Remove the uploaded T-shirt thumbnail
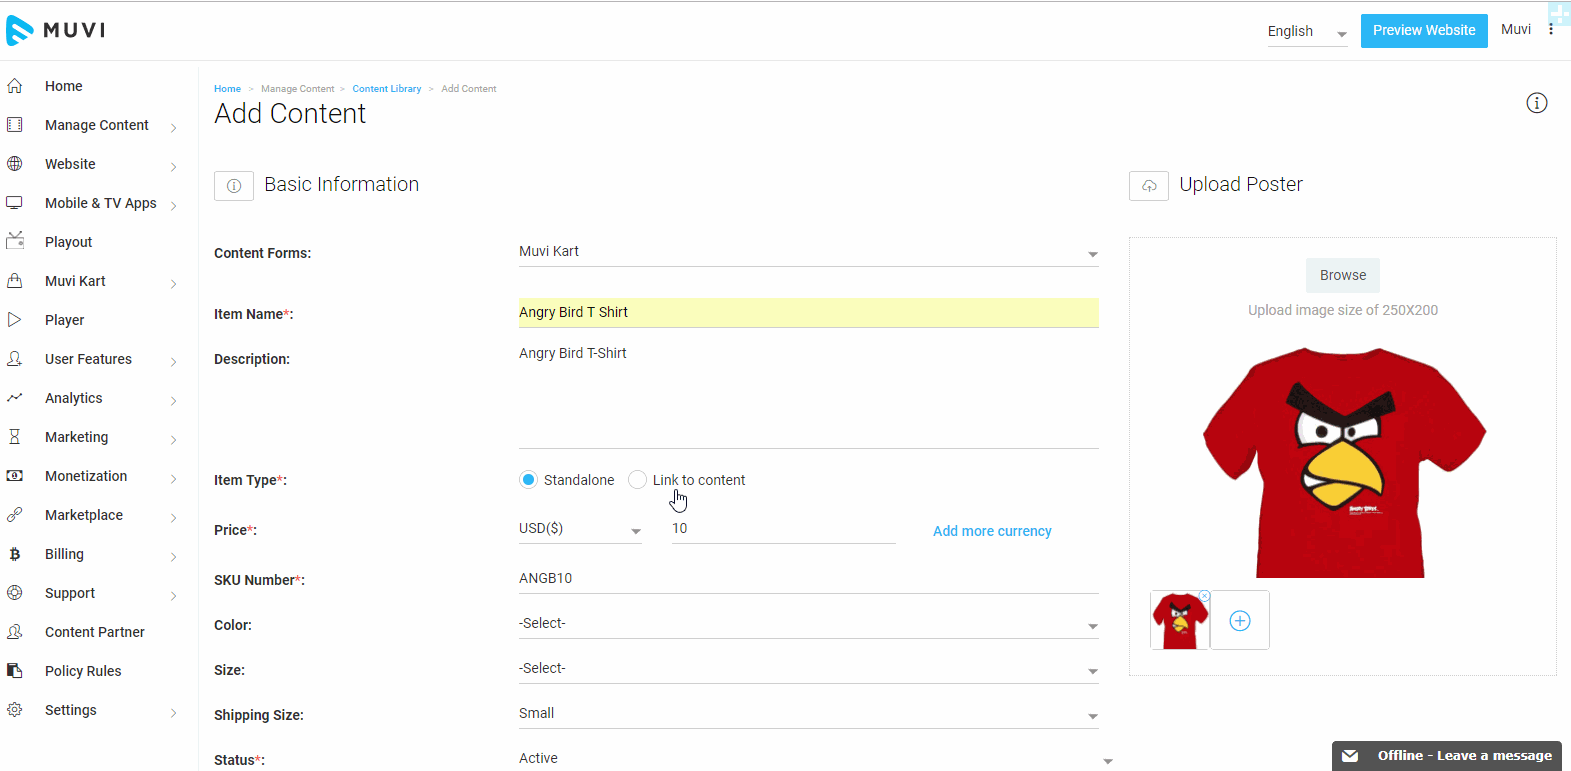Screen dimensions: 1571x771 tap(1205, 596)
